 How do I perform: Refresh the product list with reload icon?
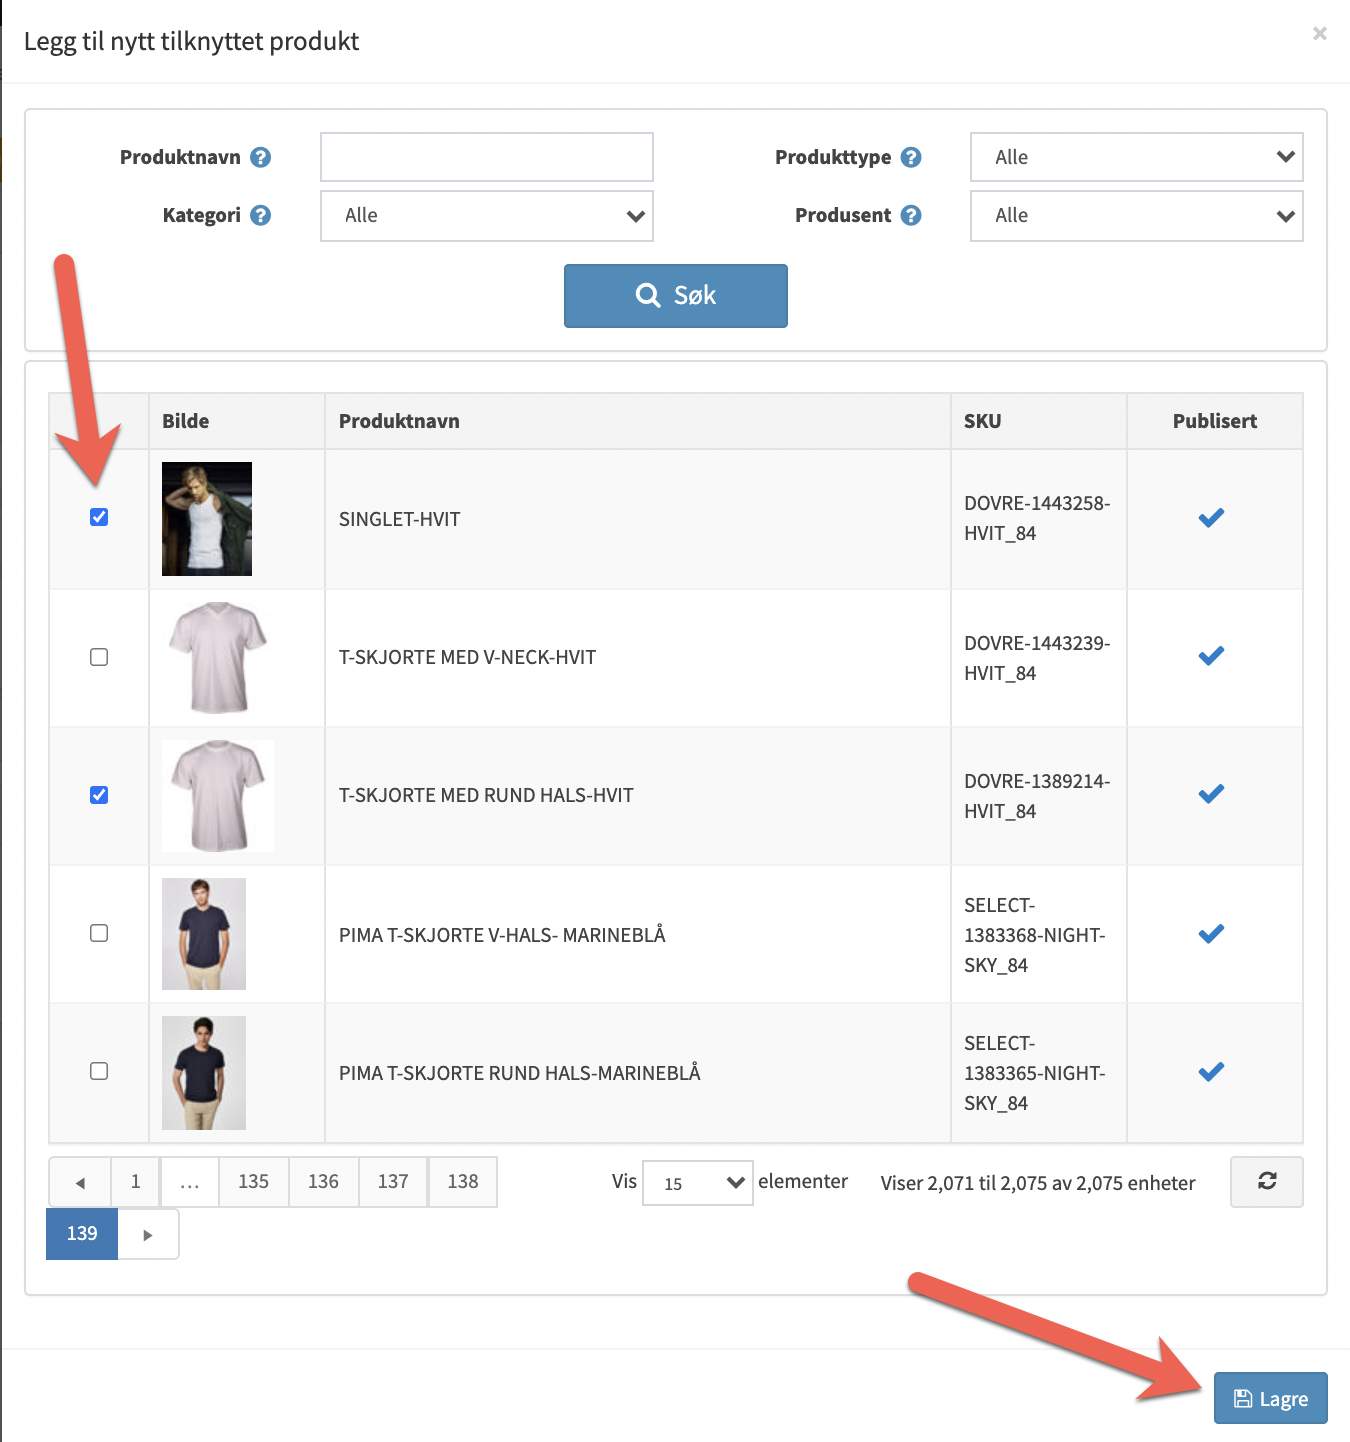coord(1266,1181)
